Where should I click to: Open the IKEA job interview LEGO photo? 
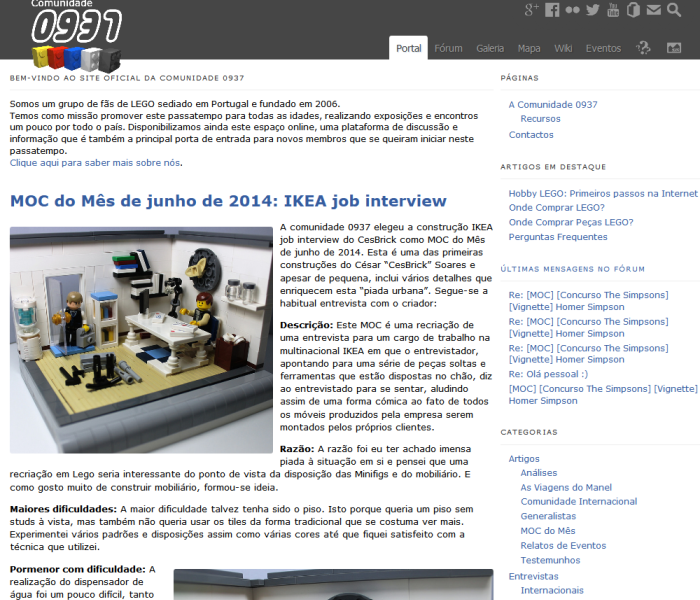click(141, 340)
